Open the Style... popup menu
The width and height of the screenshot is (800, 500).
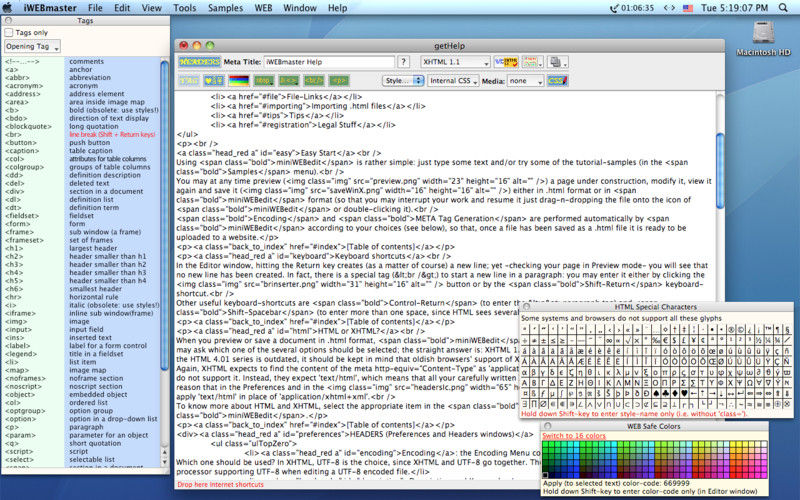point(403,81)
